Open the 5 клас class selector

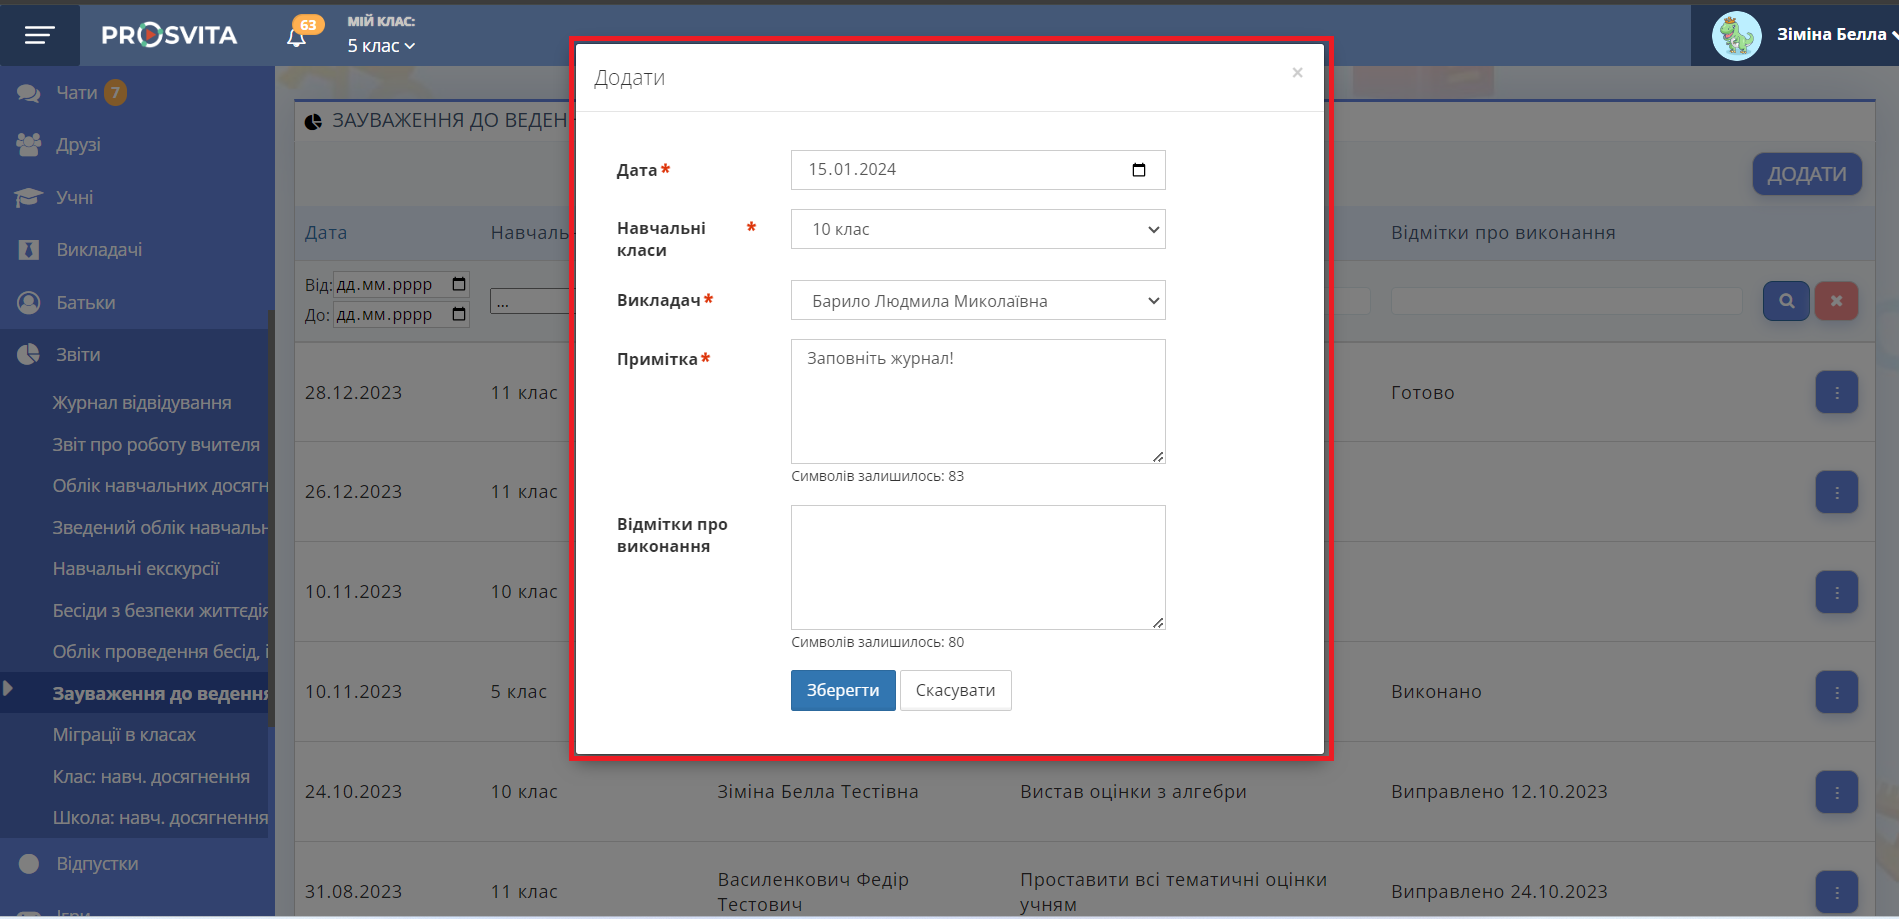click(381, 46)
